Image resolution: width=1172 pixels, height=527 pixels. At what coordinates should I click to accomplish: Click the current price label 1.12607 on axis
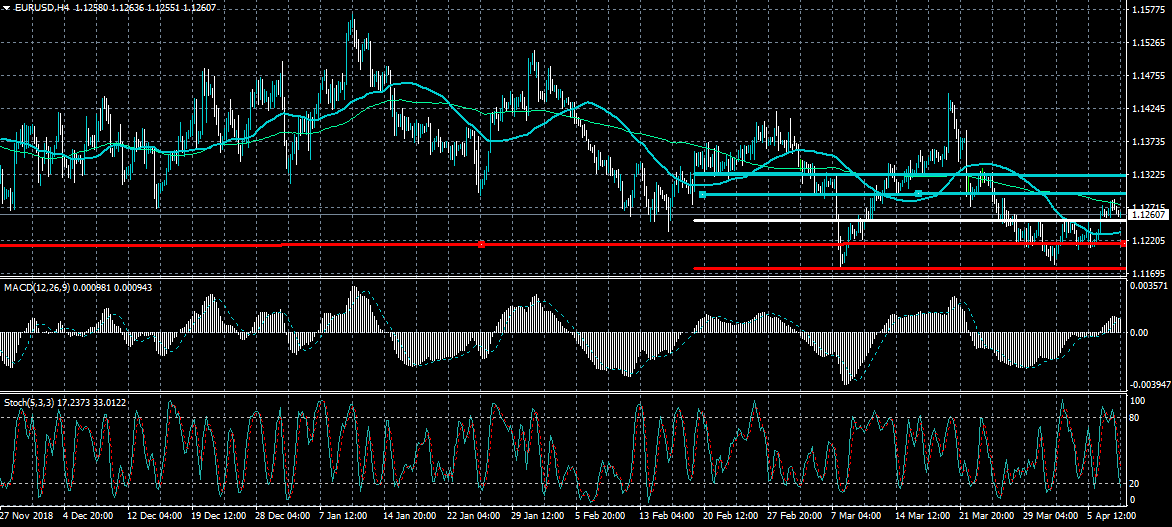[x=1148, y=215]
